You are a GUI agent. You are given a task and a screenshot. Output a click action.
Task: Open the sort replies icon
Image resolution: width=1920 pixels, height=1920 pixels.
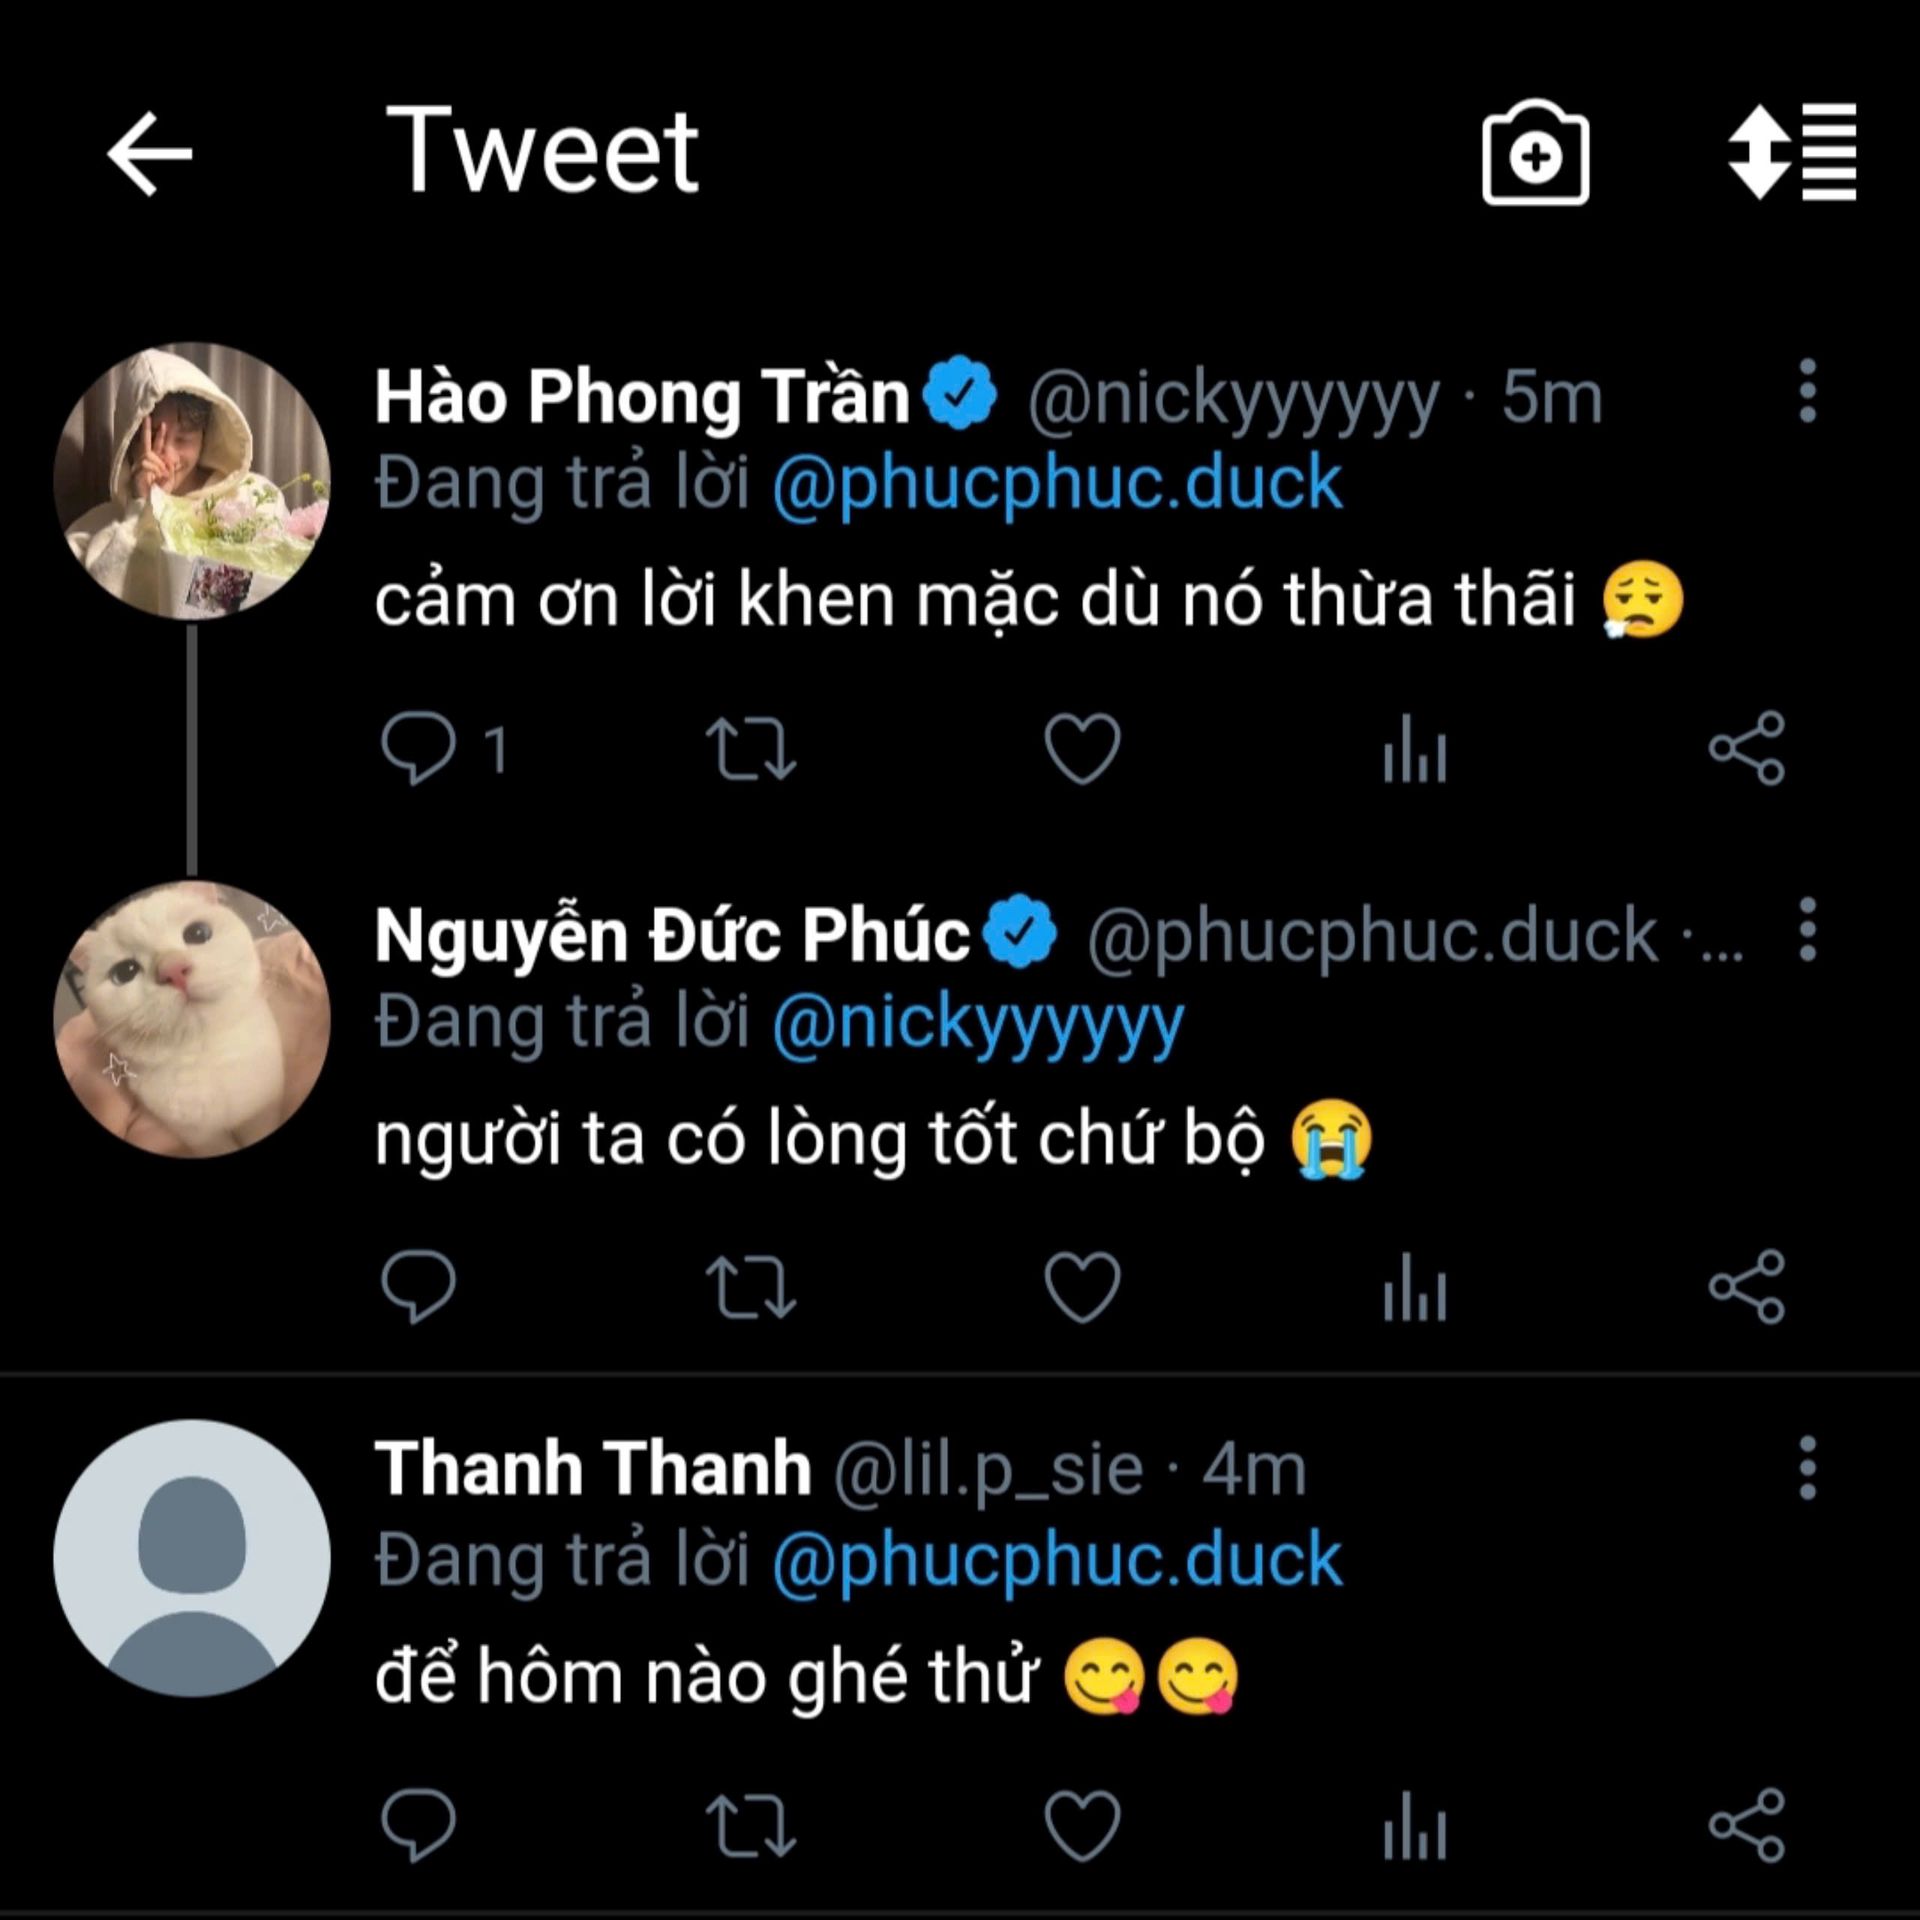pyautogui.click(x=1792, y=153)
